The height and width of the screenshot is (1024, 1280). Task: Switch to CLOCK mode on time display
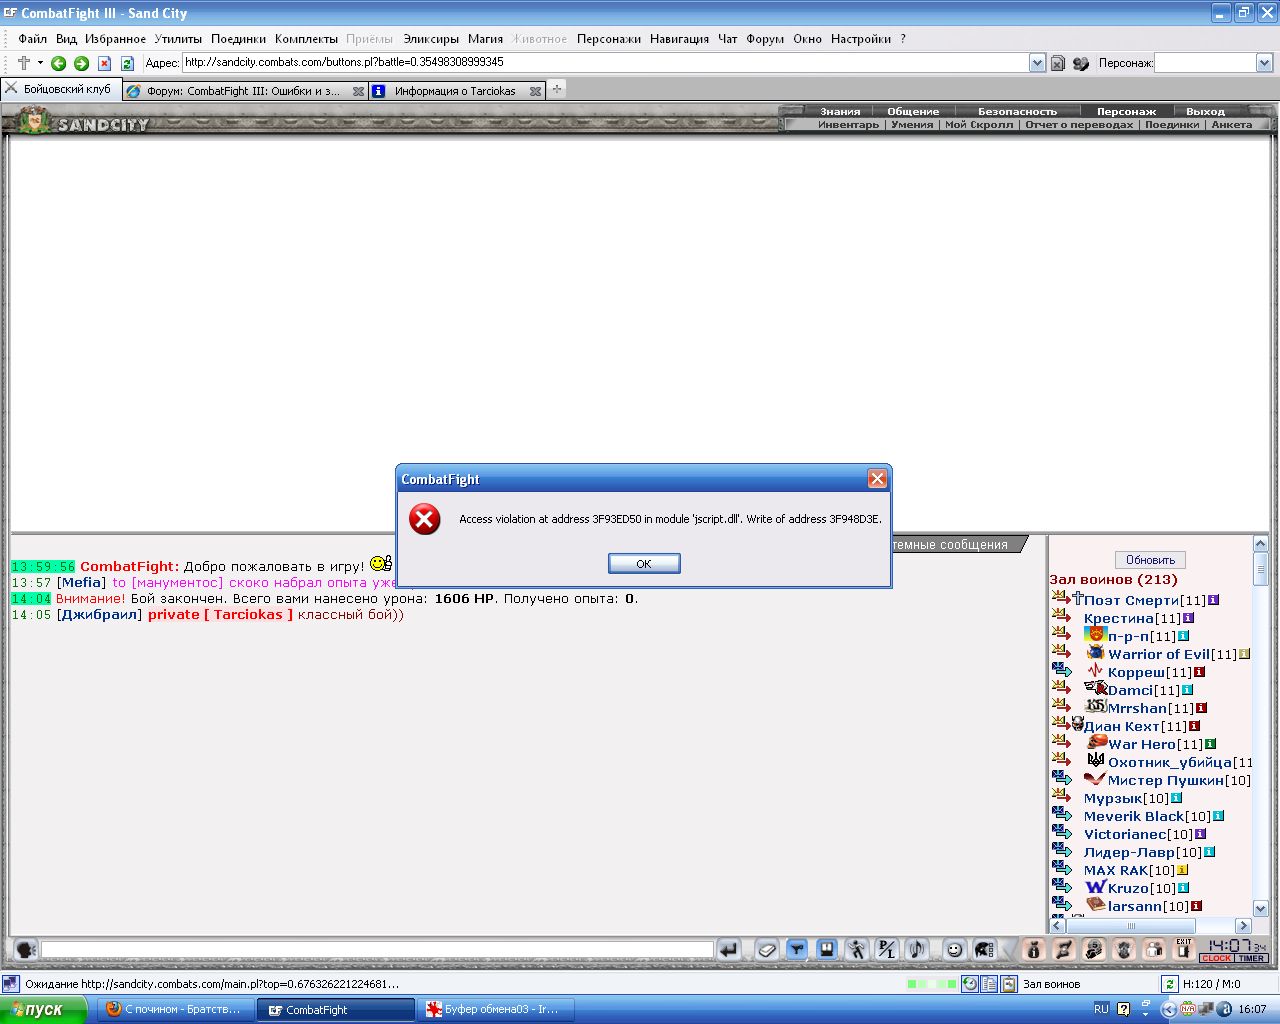coord(1216,958)
